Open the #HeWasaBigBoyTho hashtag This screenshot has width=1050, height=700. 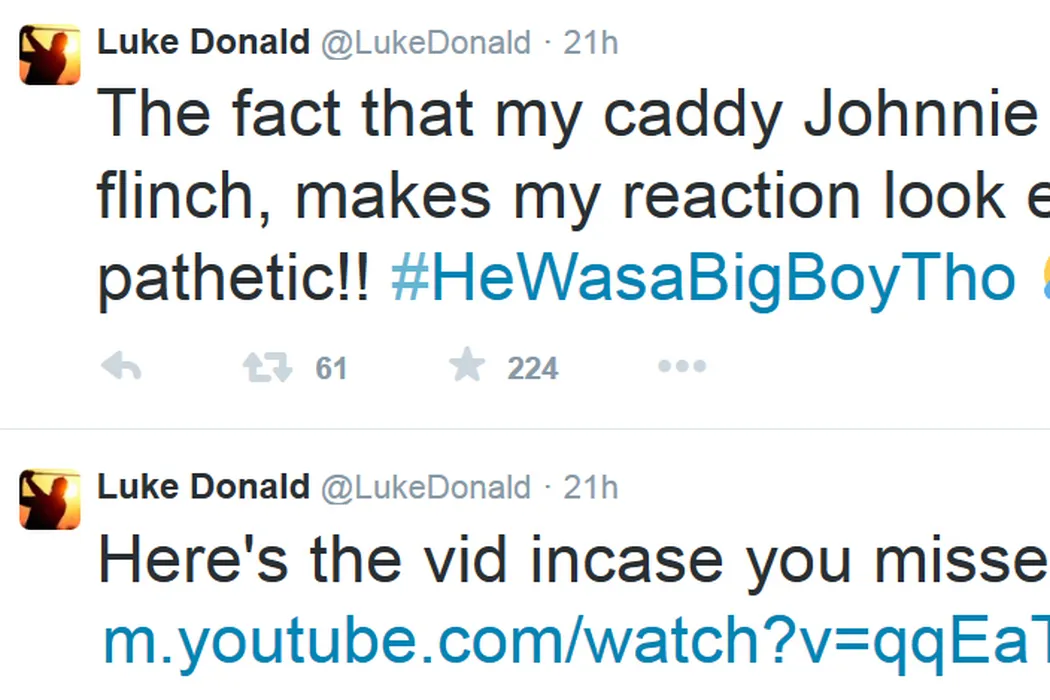click(702, 279)
